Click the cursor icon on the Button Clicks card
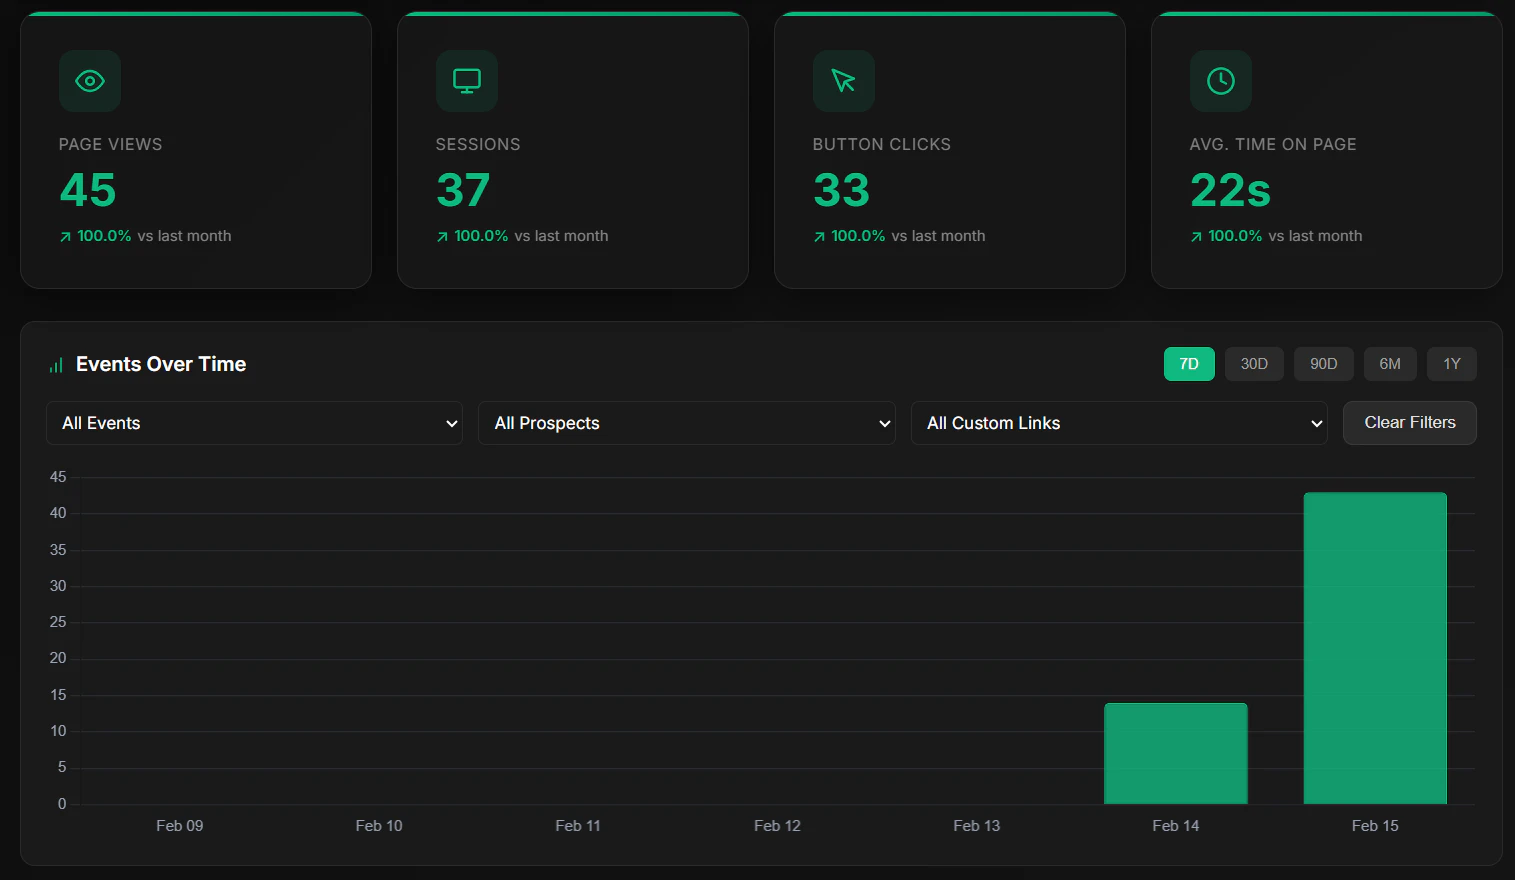This screenshot has height=880, width=1515. click(843, 81)
